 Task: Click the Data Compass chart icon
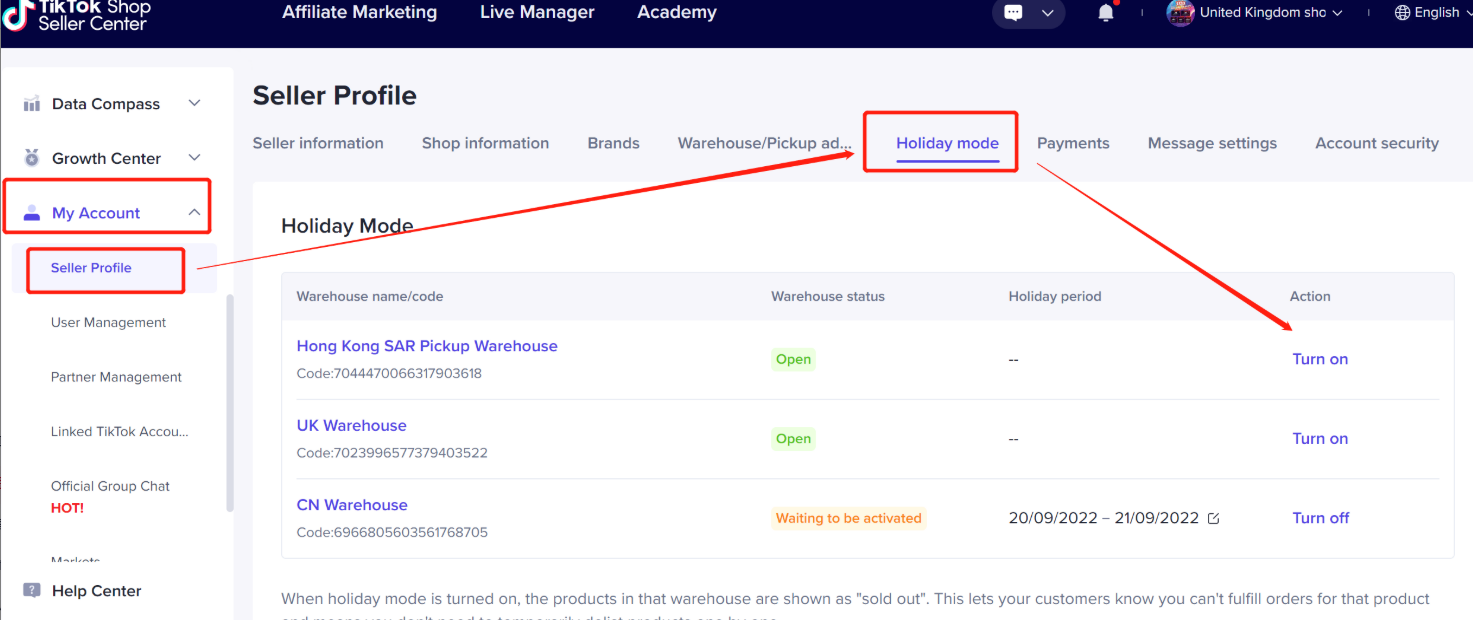click(x=32, y=104)
